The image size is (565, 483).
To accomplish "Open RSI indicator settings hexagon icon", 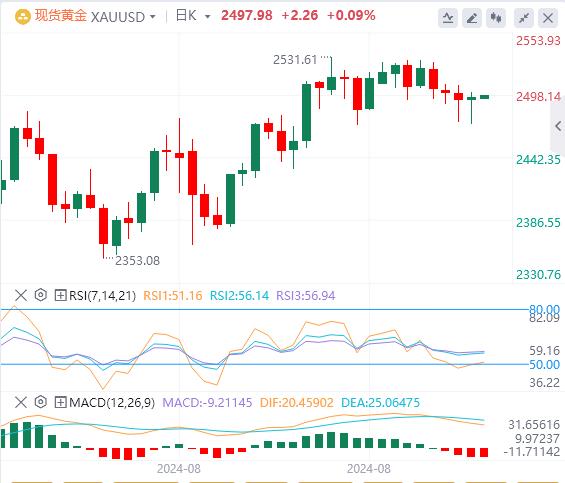I will coord(41,295).
